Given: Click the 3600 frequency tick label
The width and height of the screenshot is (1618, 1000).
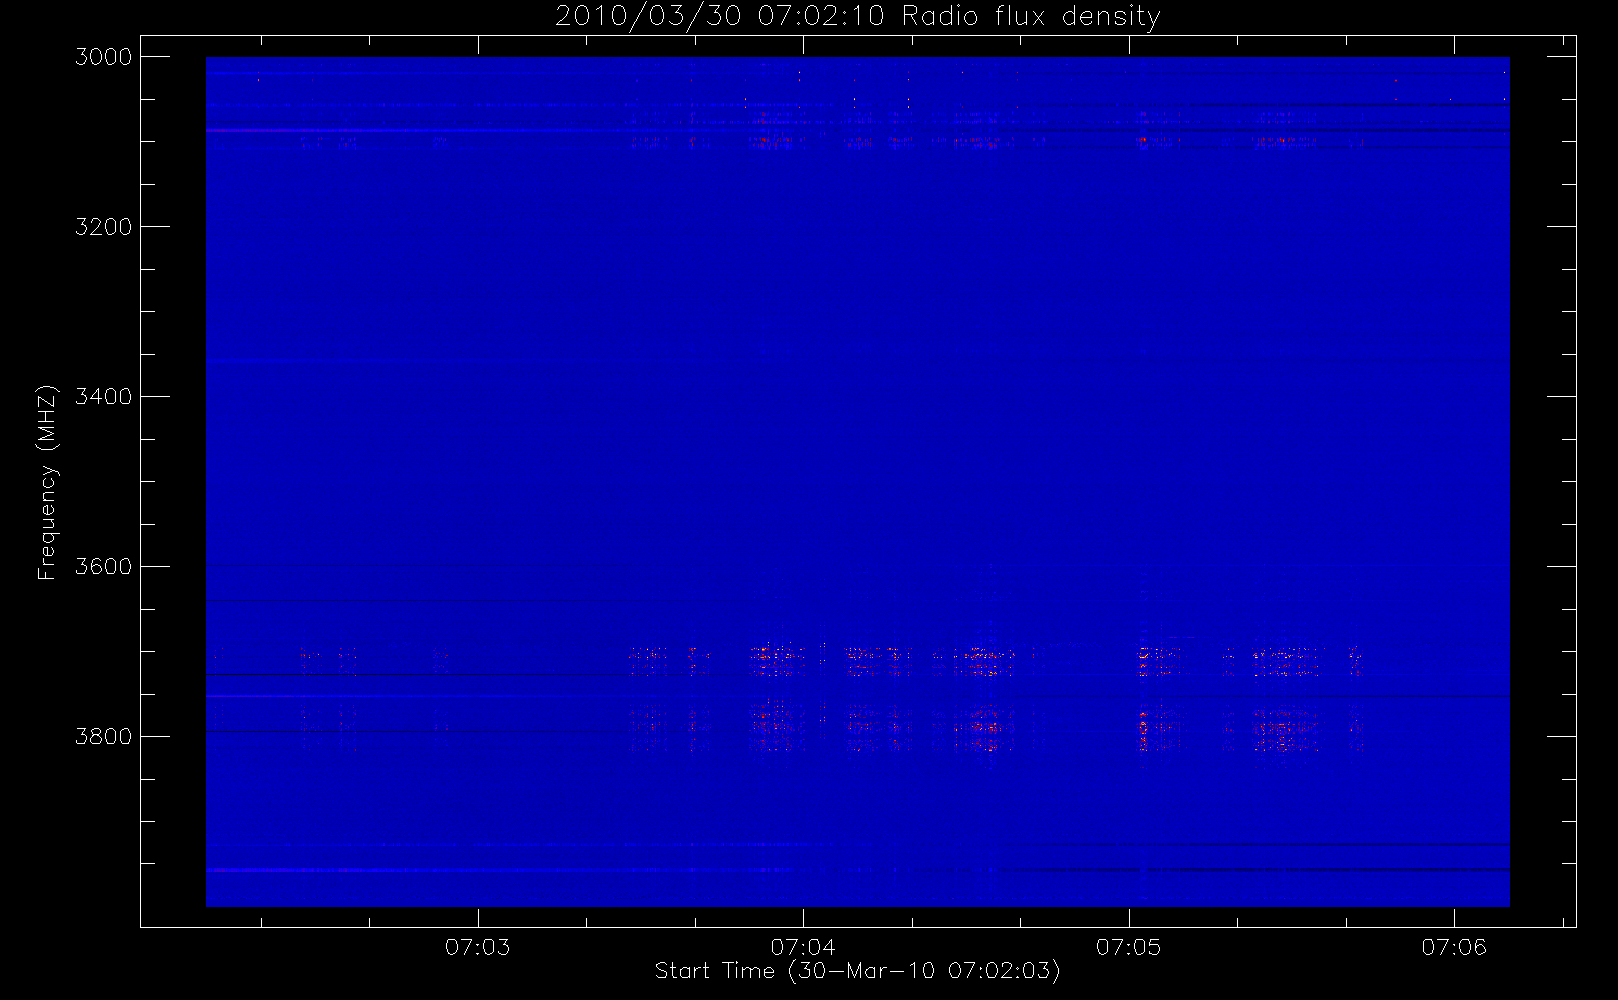Looking at the screenshot, I should [104, 567].
